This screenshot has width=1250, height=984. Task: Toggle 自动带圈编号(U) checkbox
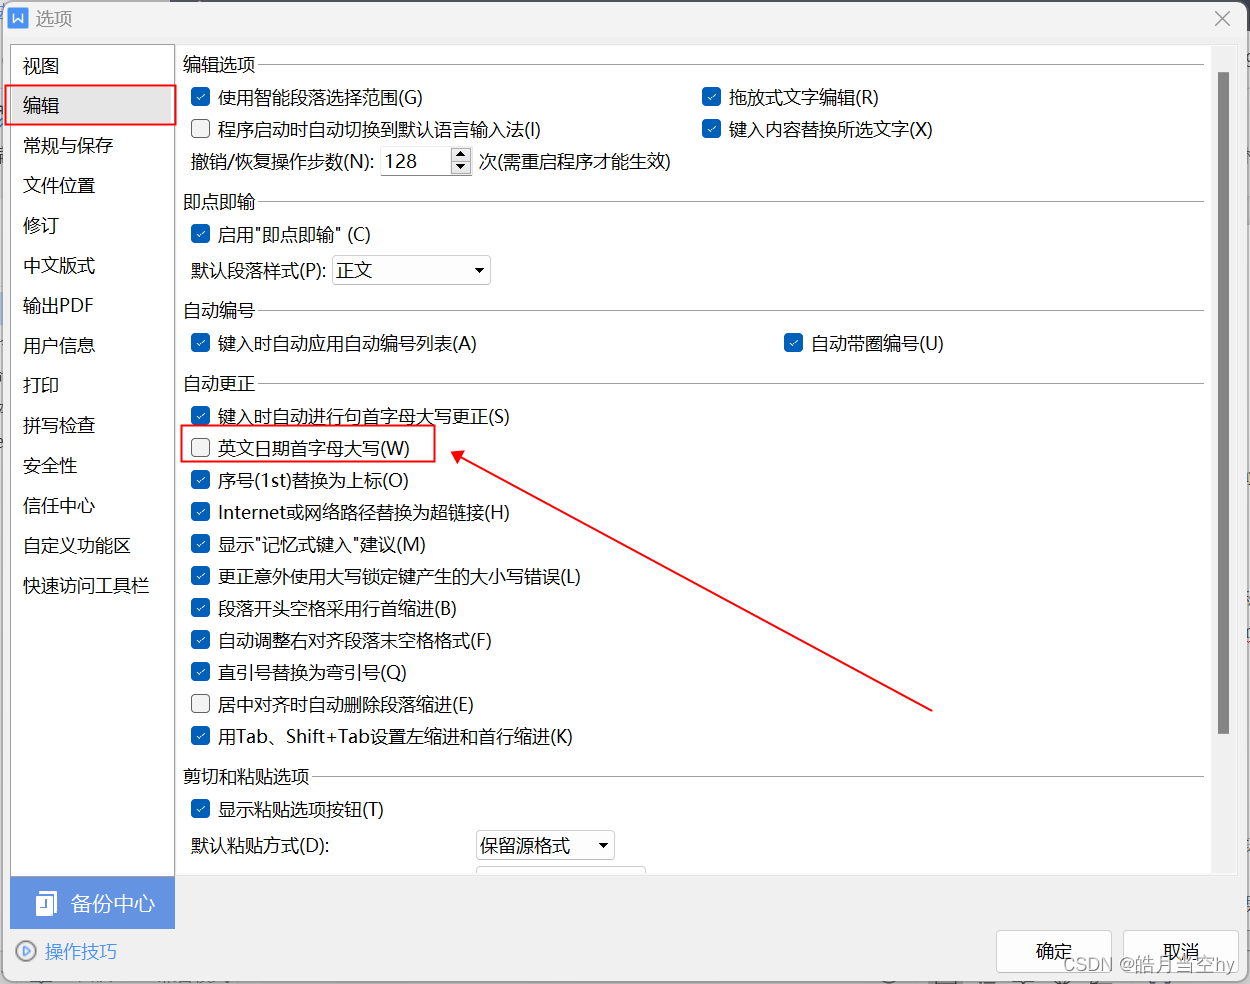point(794,343)
